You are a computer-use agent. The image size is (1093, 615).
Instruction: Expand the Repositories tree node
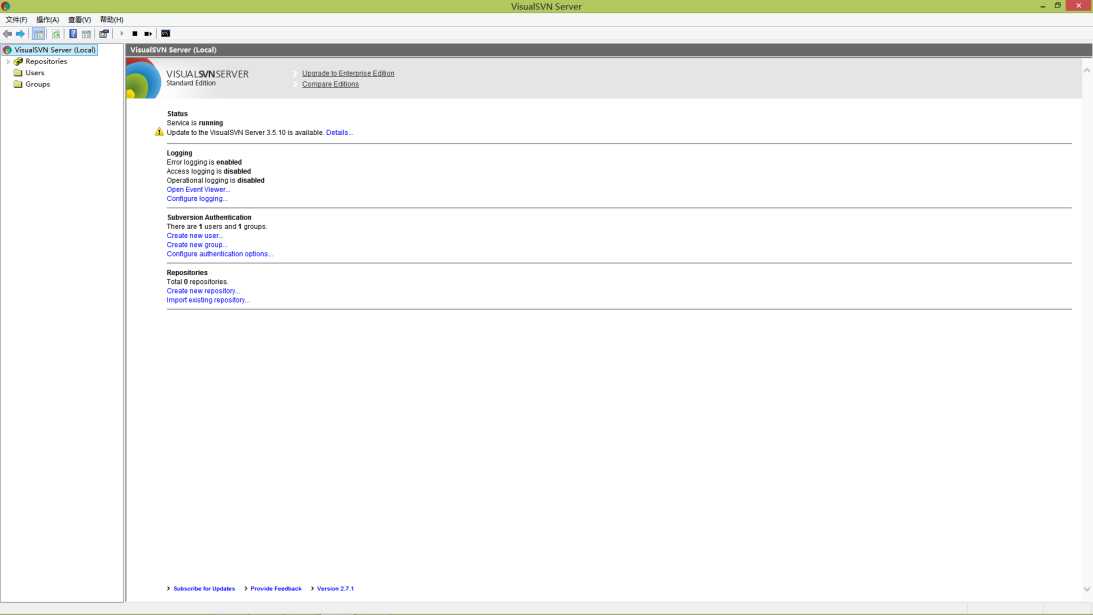[8, 61]
